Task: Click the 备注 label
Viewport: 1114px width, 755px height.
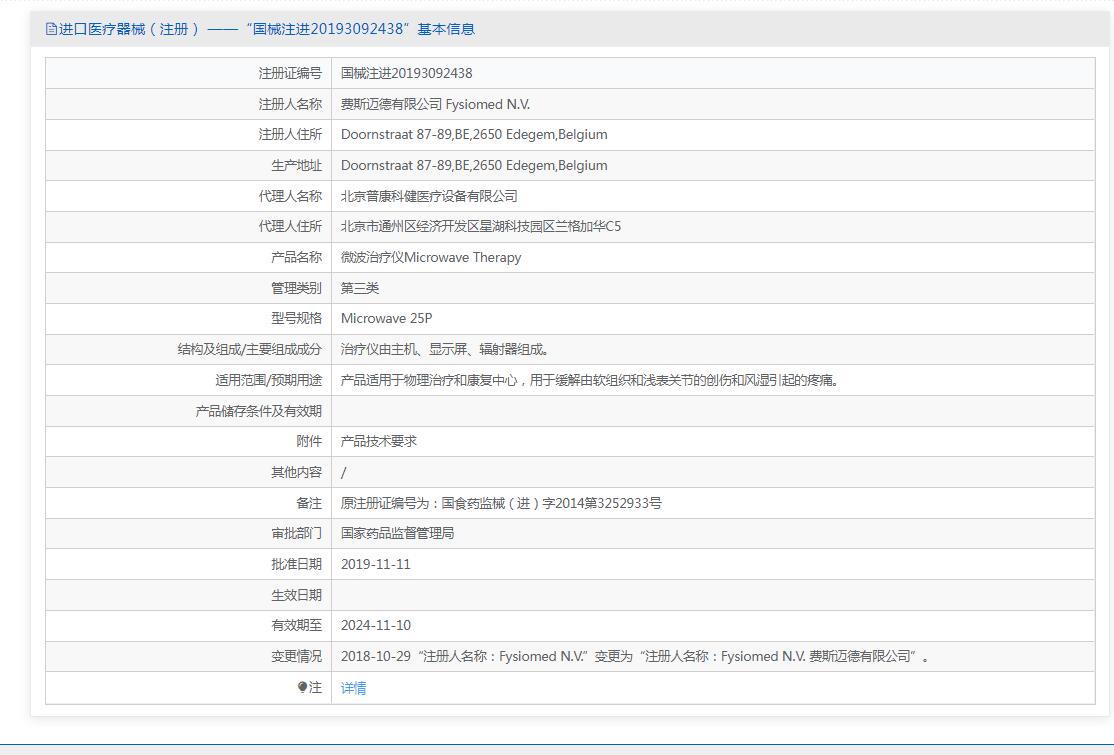Action: click(309, 503)
